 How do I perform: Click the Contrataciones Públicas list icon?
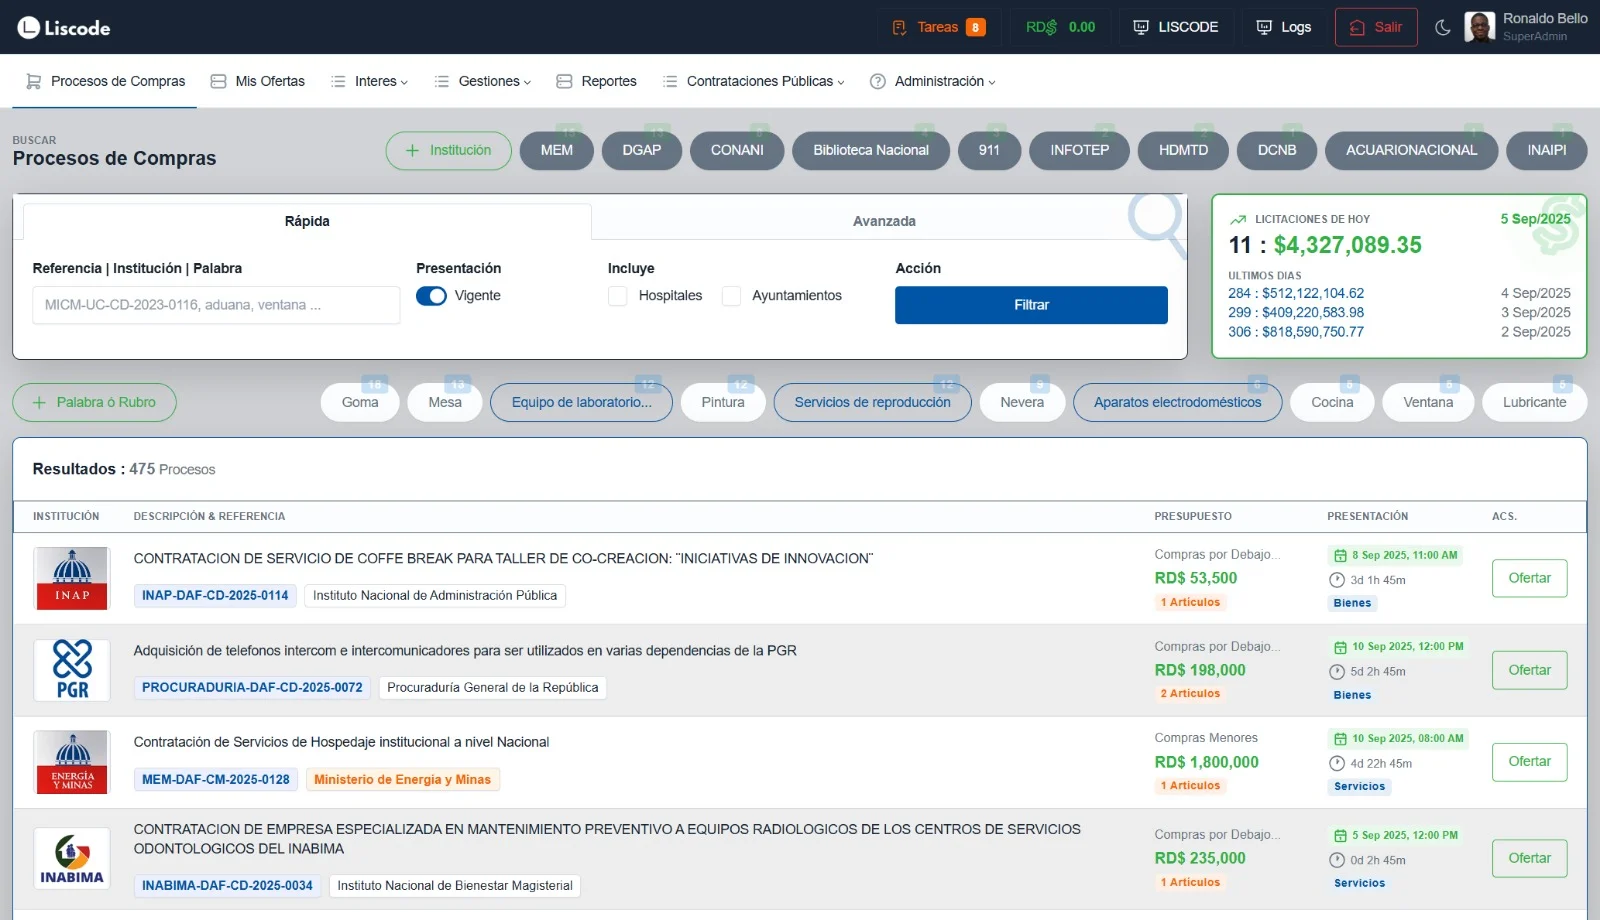pyautogui.click(x=670, y=81)
